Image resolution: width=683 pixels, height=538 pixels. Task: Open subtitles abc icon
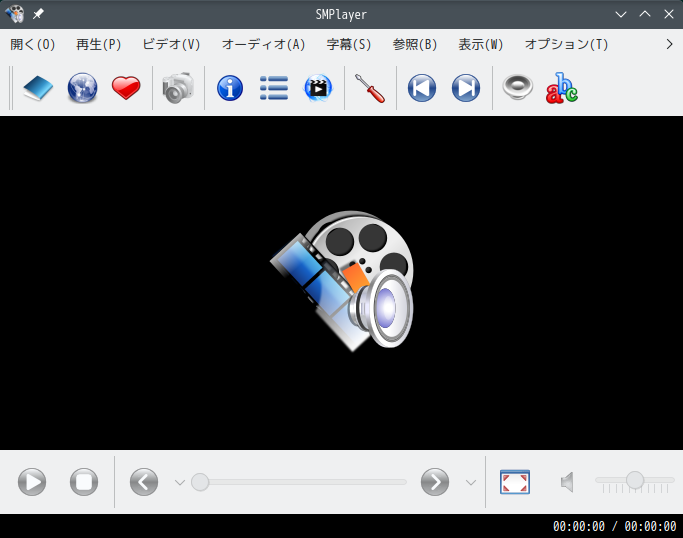click(x=562, y=88)
